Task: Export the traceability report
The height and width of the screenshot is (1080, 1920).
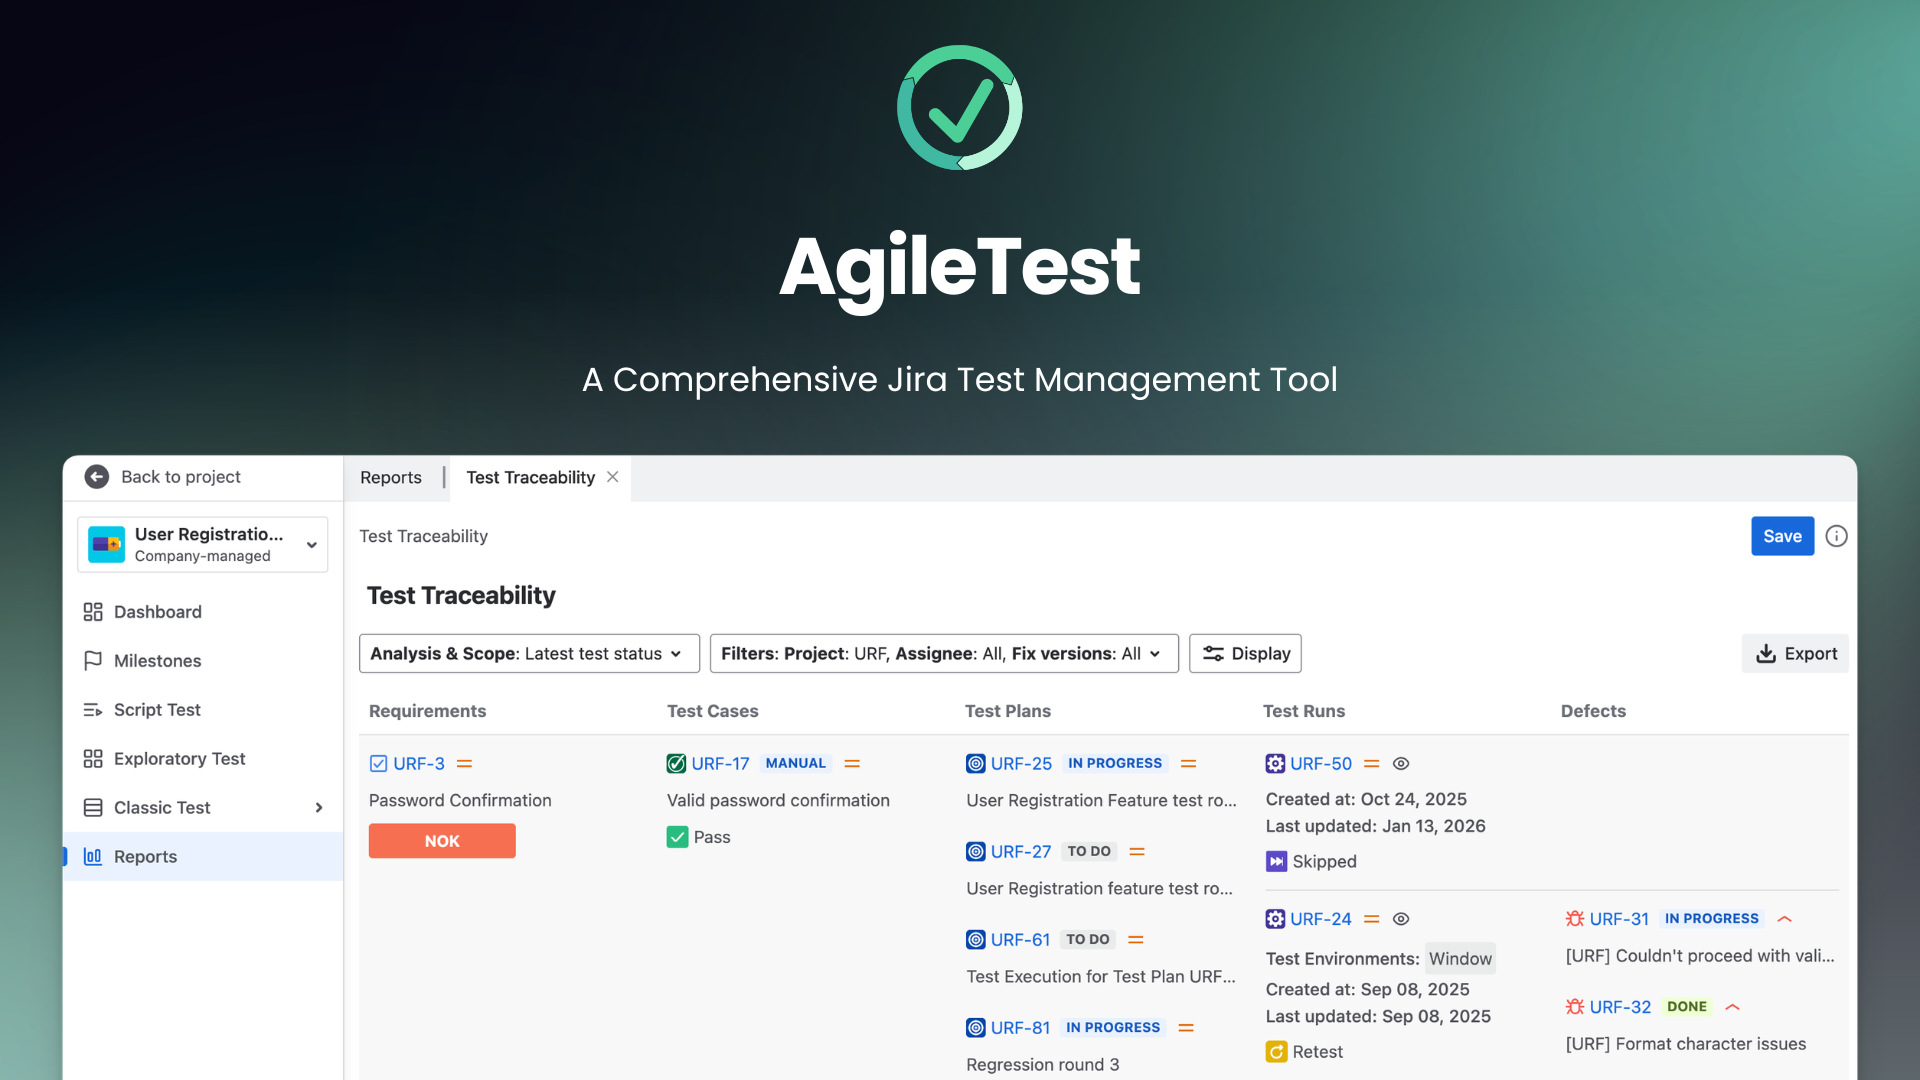Action: click(x=1795, y=653)
